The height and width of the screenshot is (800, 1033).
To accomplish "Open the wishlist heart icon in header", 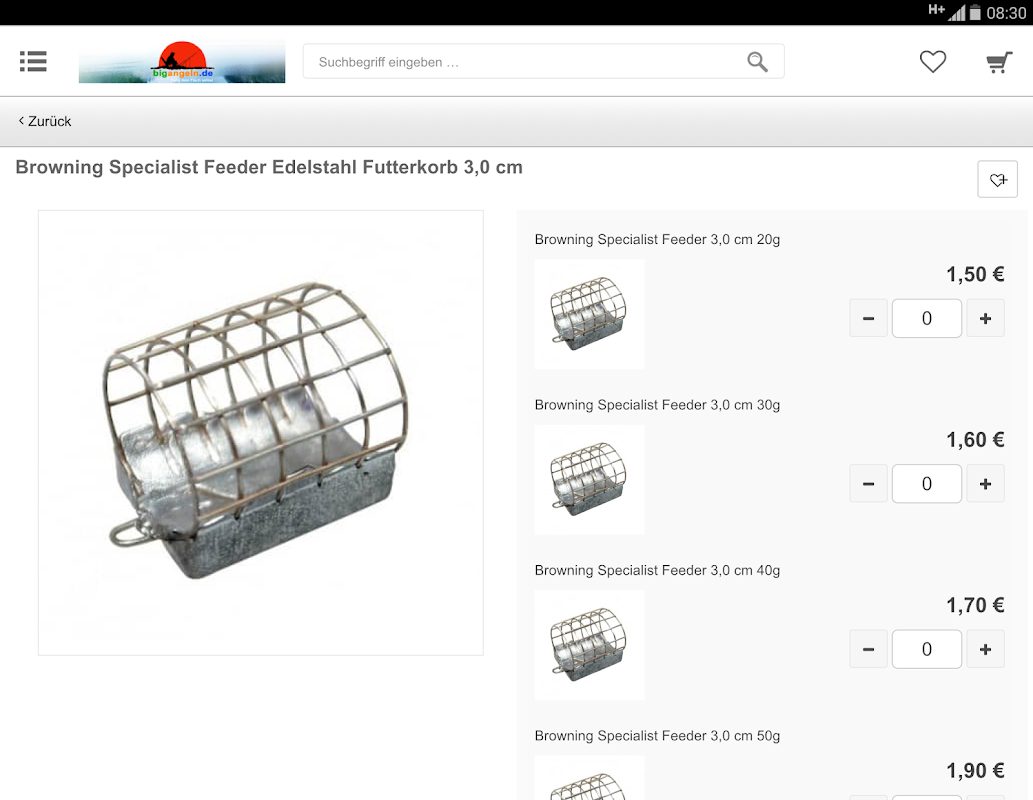I will (932, 62).
